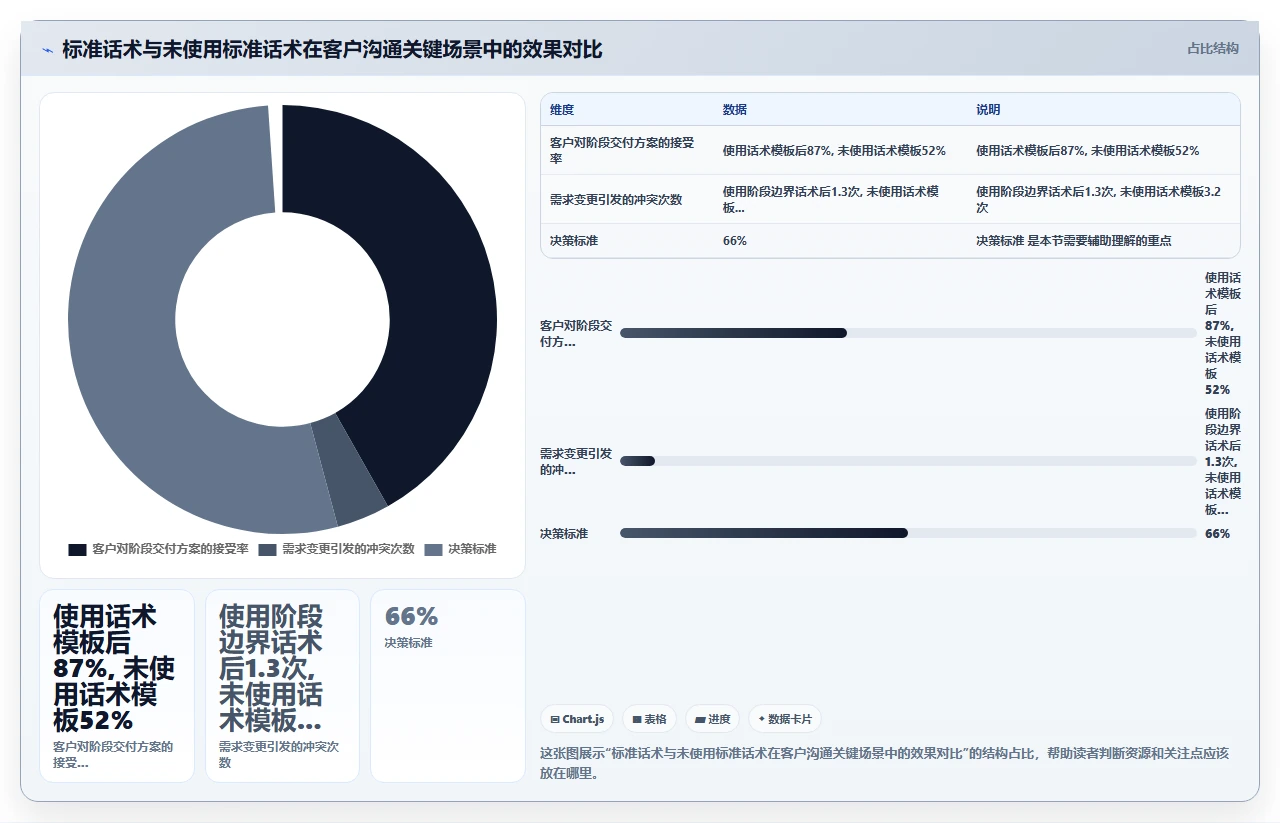
Task: Click the lightning icon beside the title
Action: (x=47, y=50)
